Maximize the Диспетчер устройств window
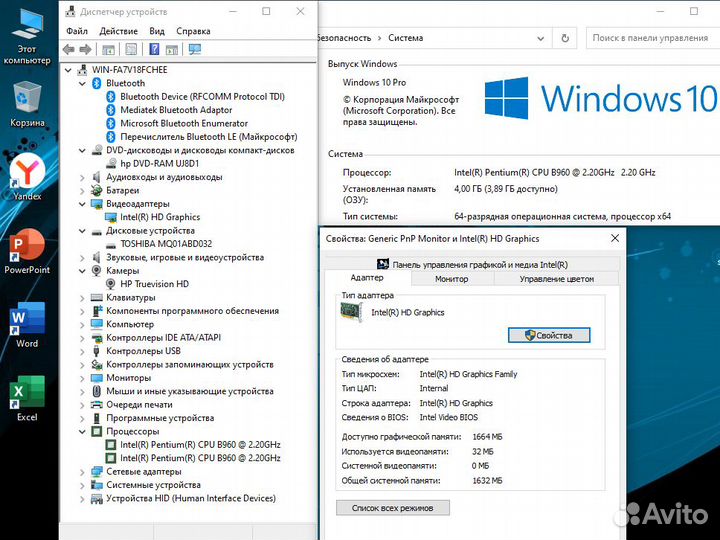720x540 pixels. click(x=266, y=11)
